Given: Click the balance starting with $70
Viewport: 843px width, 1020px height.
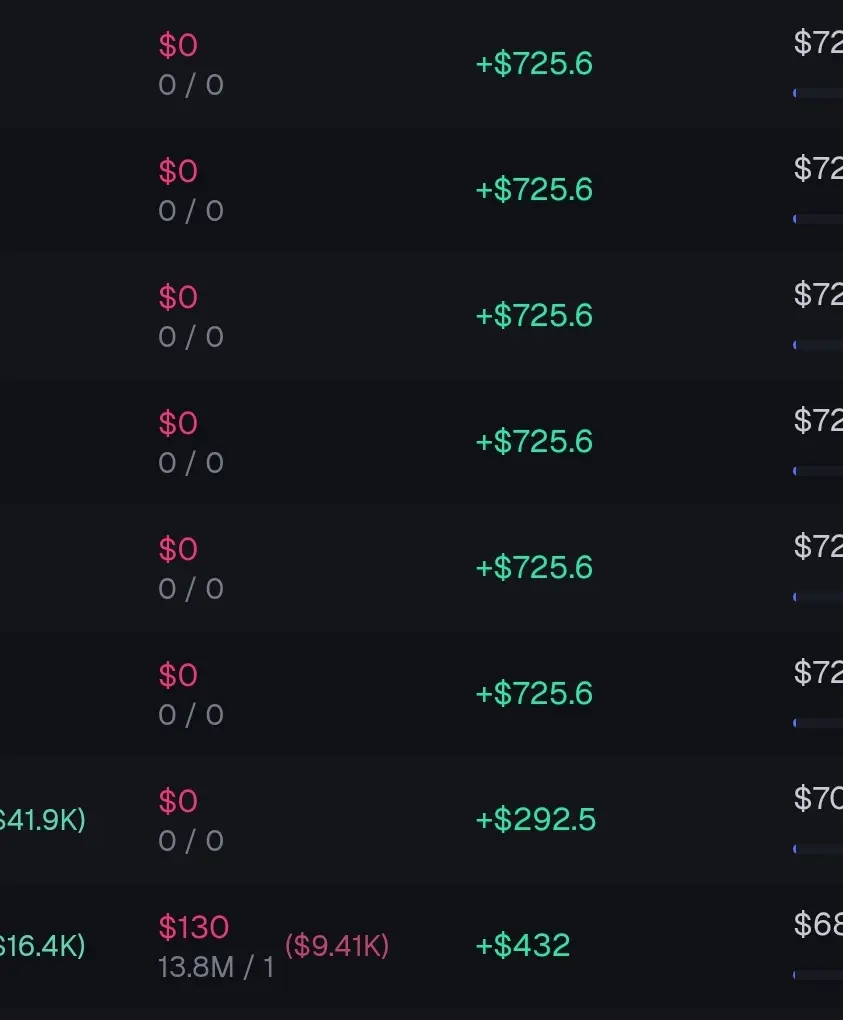Looking at the screenshot, I should point(818,798).
